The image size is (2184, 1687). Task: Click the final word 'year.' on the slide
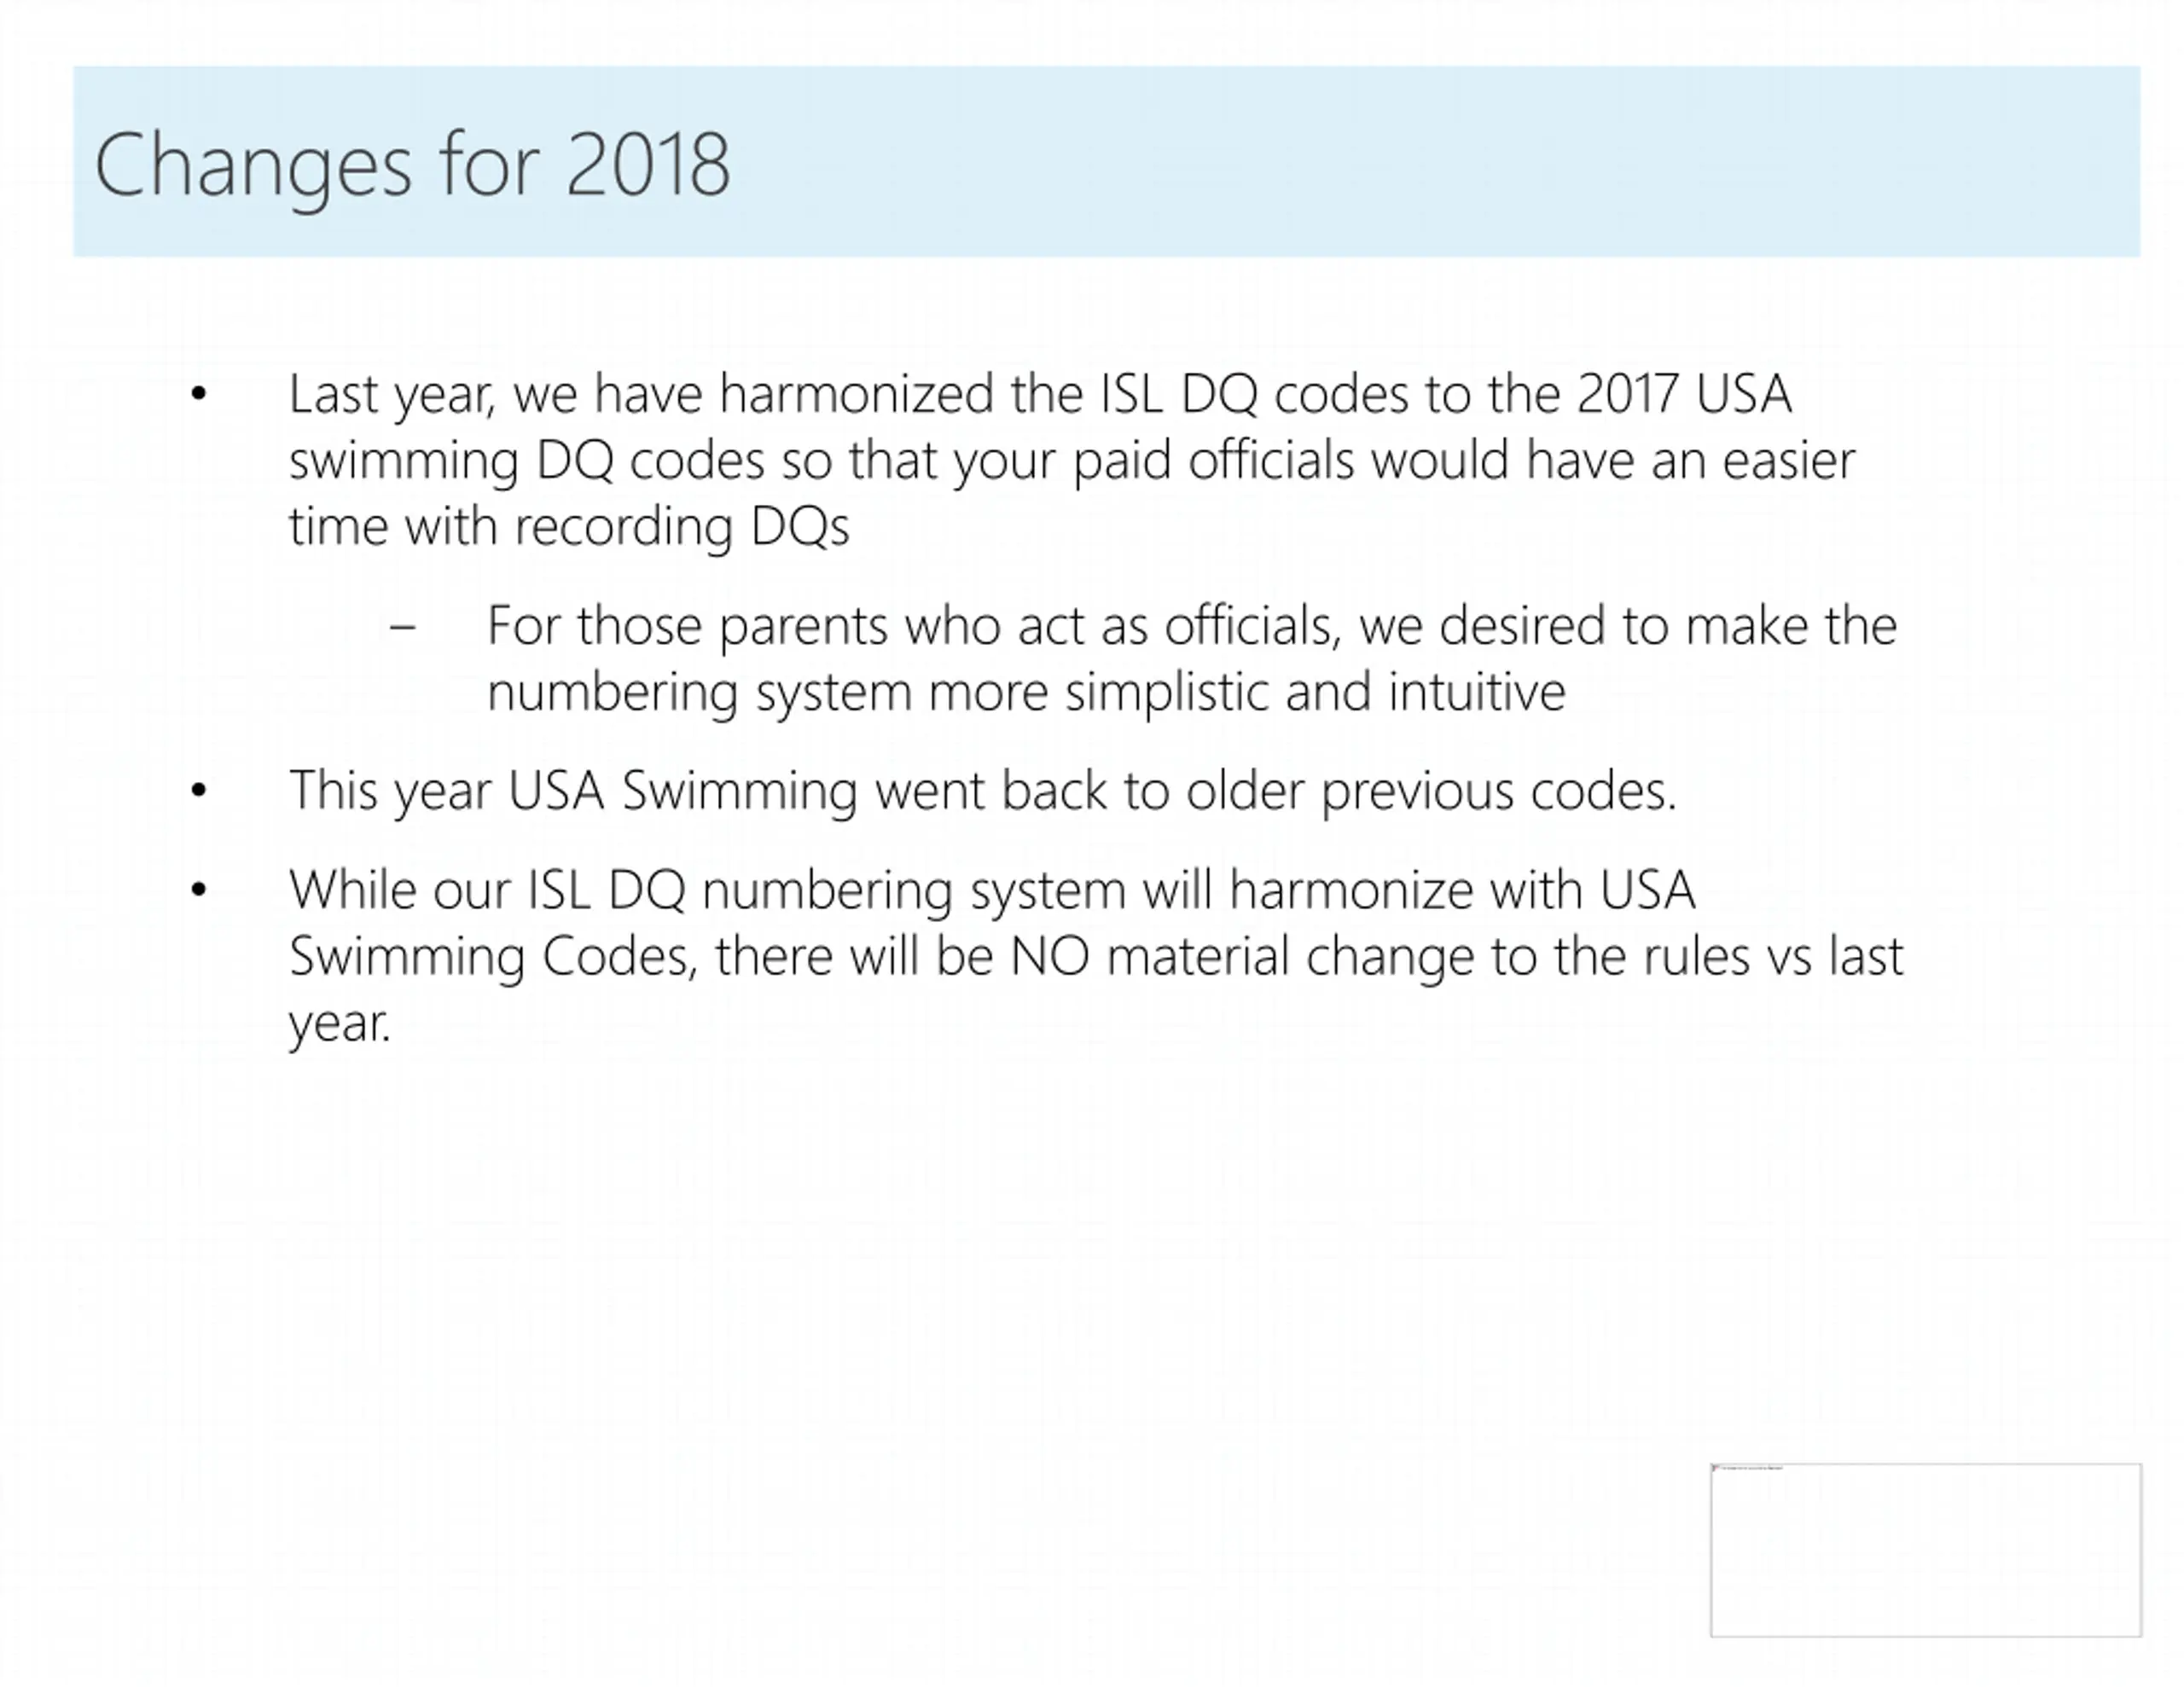[340, 1023]
